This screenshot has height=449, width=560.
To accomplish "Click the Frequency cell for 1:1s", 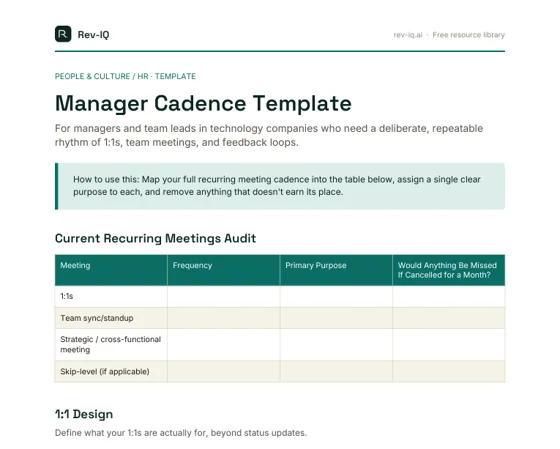I will [x=224, y=296].
